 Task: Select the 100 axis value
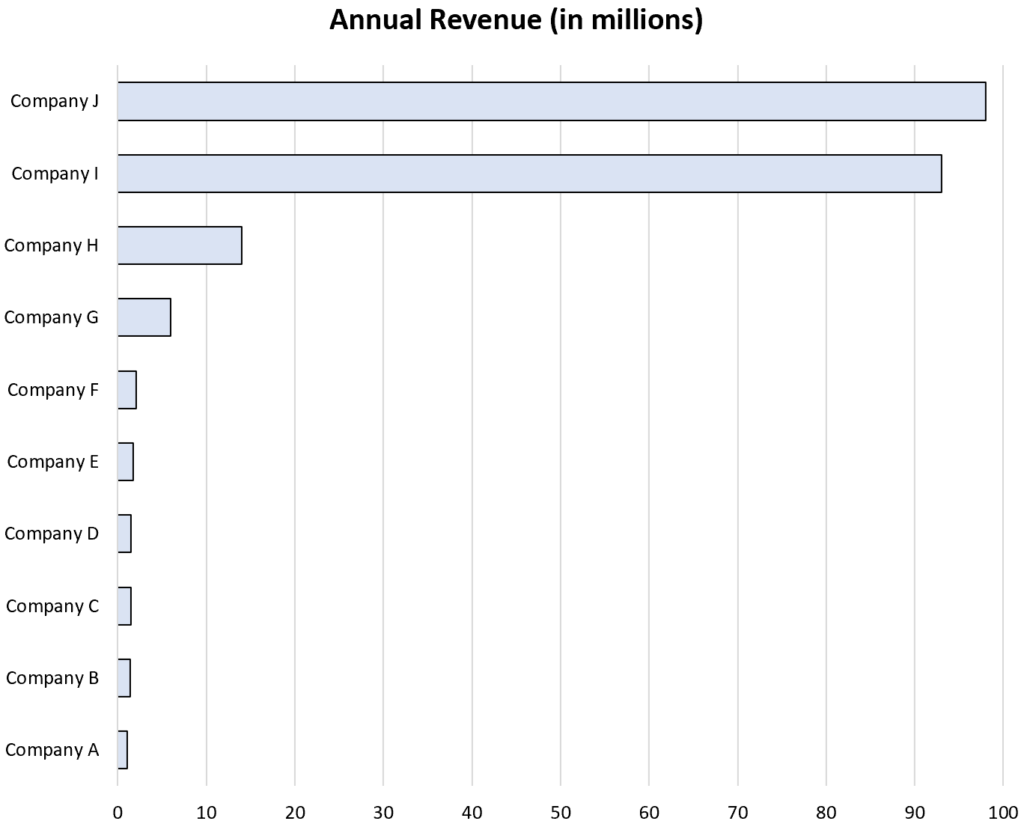[1004, 812]
